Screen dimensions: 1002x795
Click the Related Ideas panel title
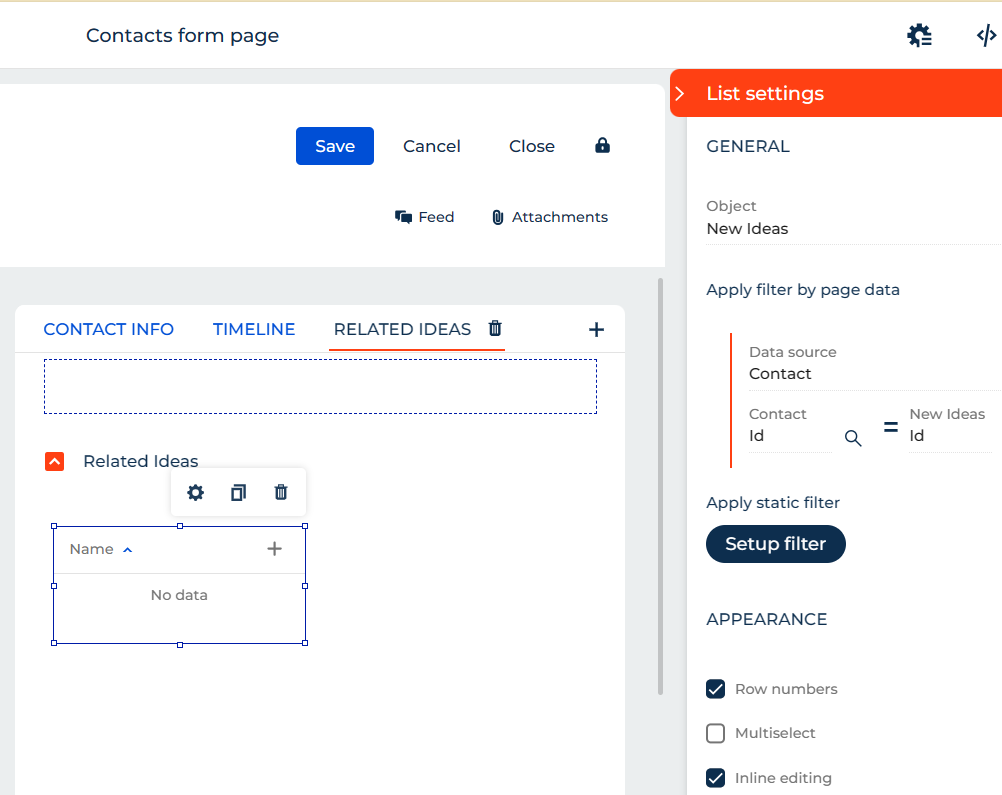141,461
